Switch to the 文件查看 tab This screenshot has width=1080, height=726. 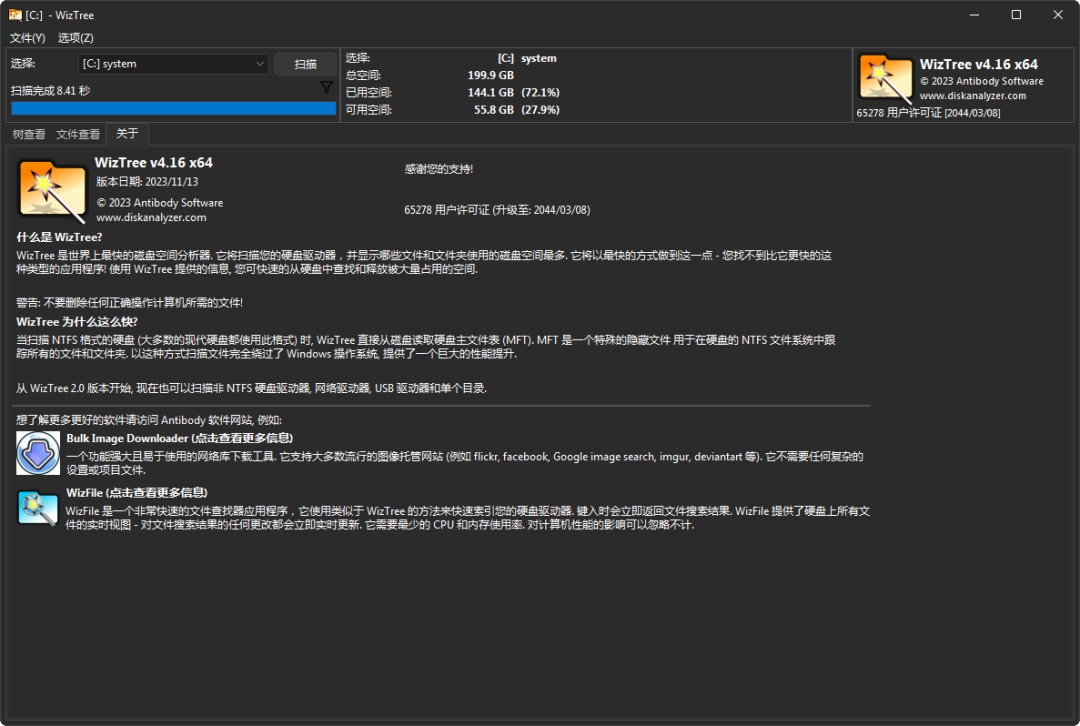[78, 134]
